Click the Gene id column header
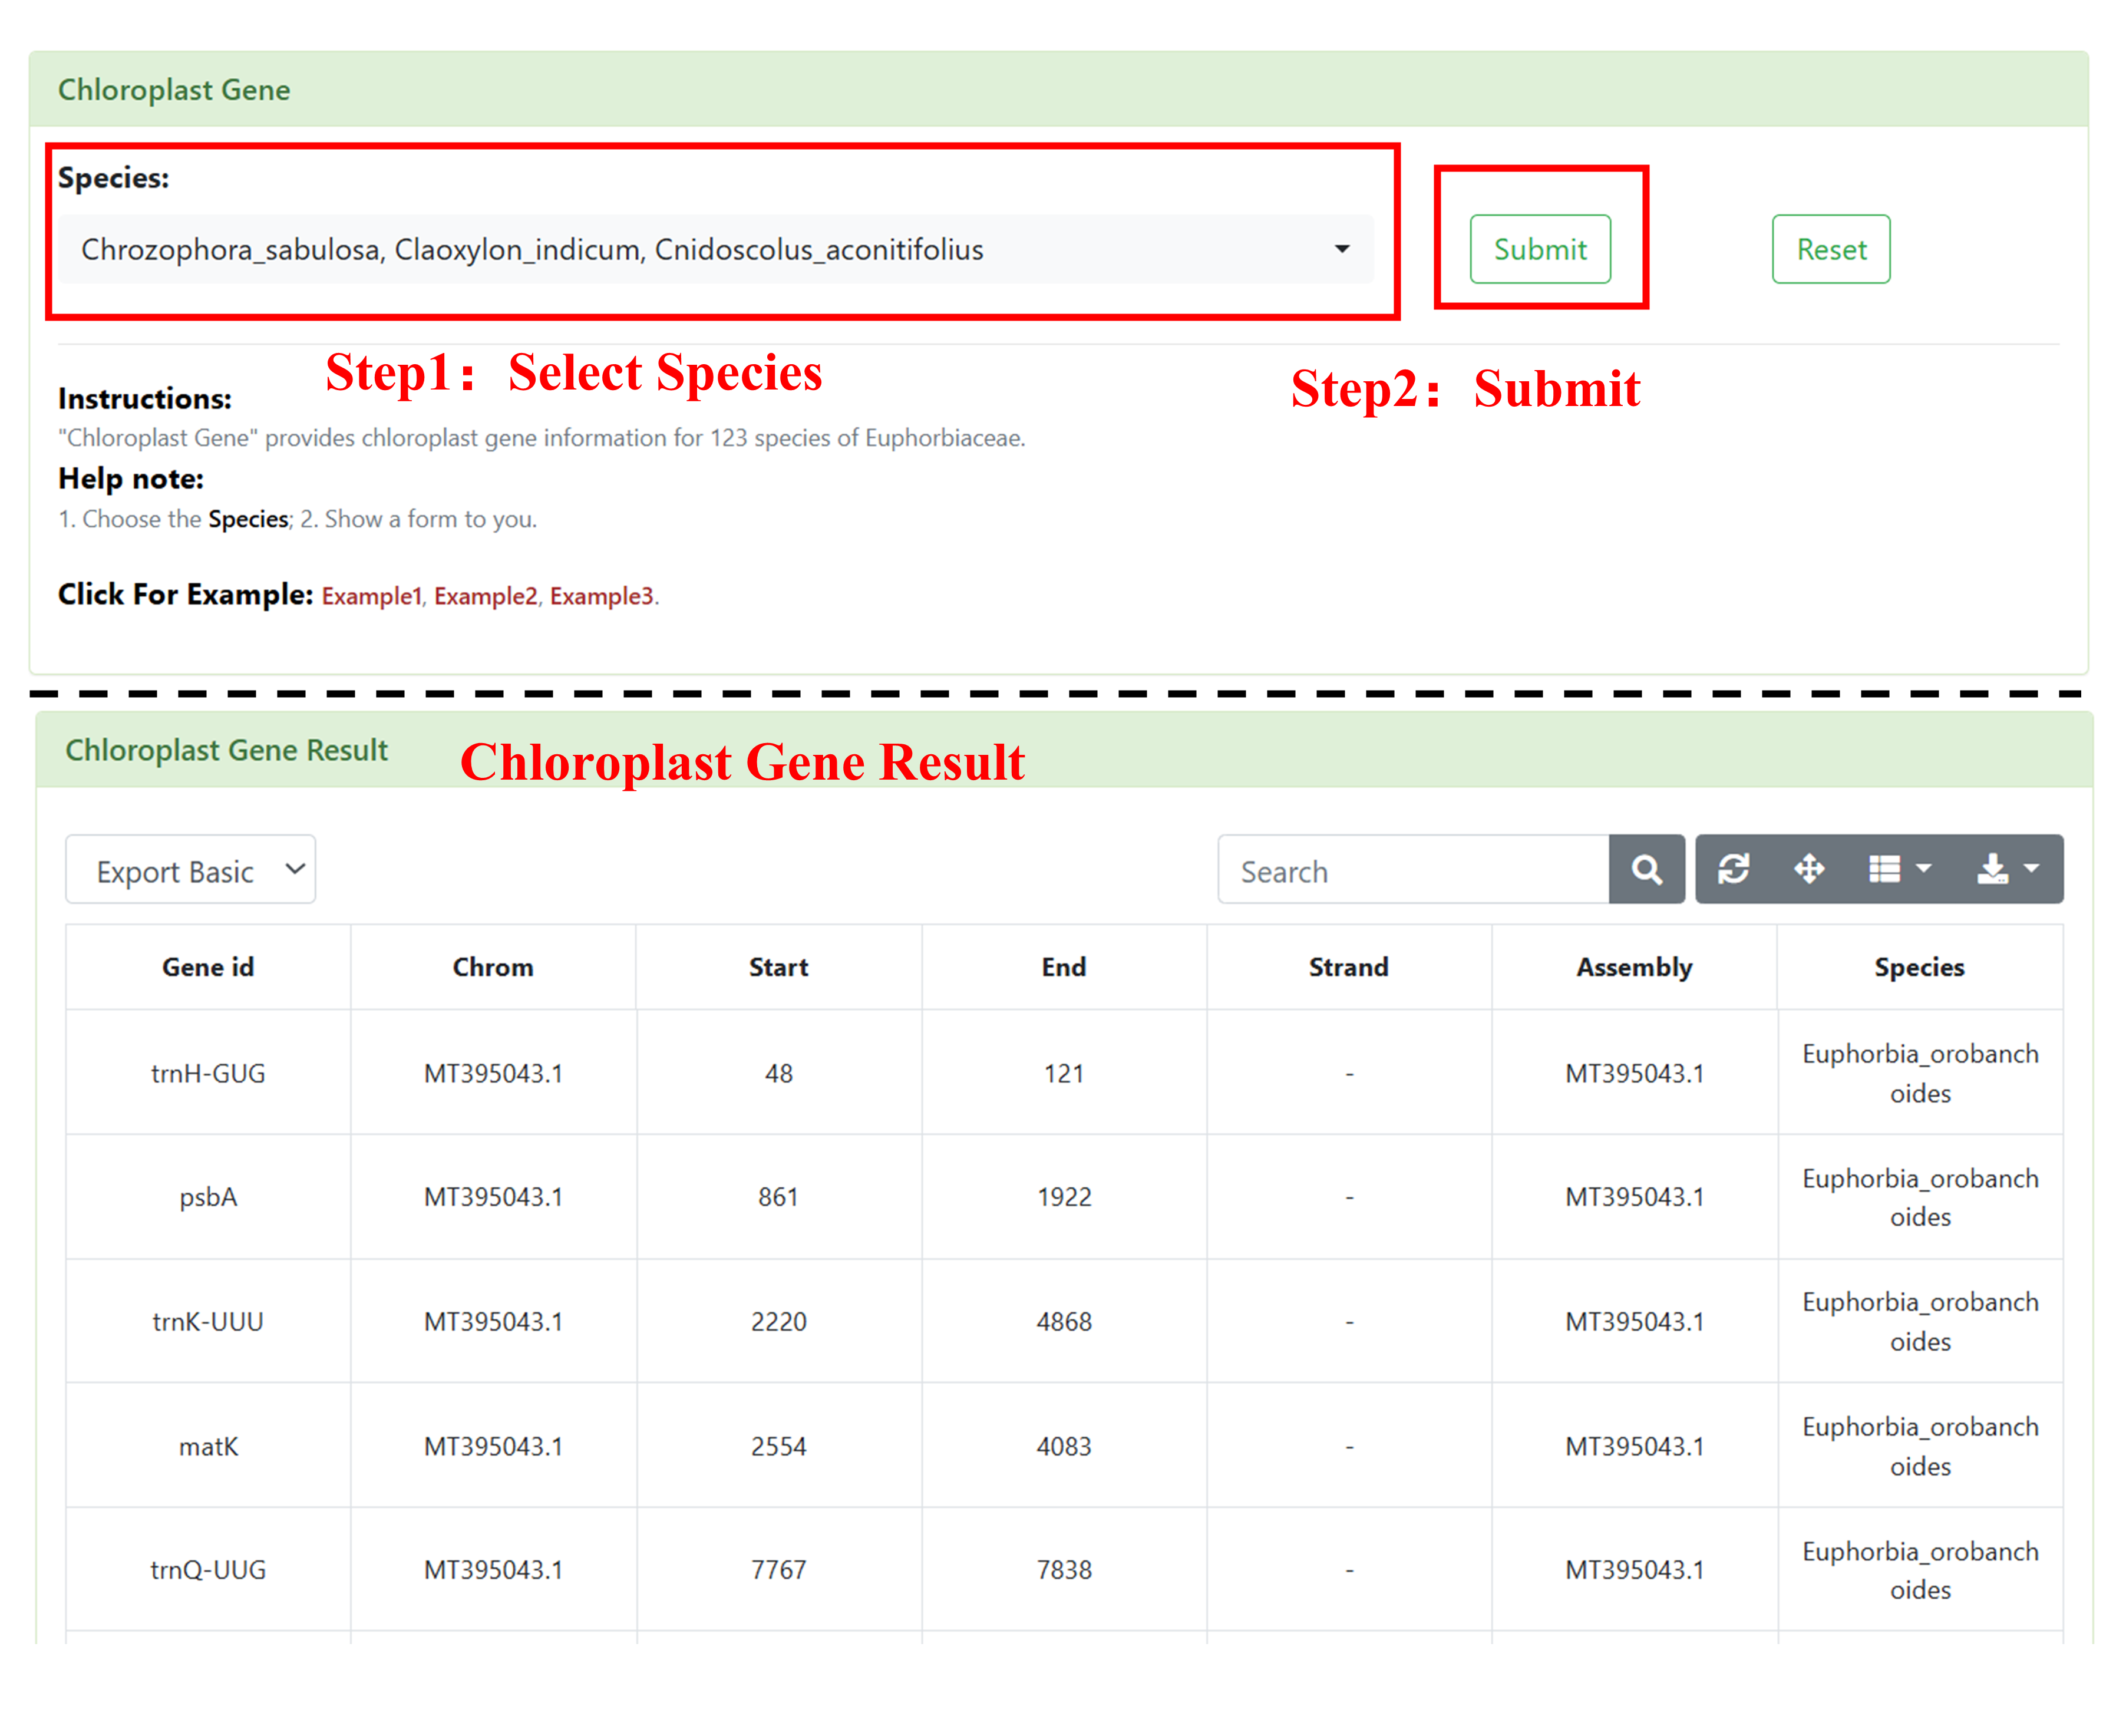The height and width of the screenshot is (1736, 2126). click(208, 967)
